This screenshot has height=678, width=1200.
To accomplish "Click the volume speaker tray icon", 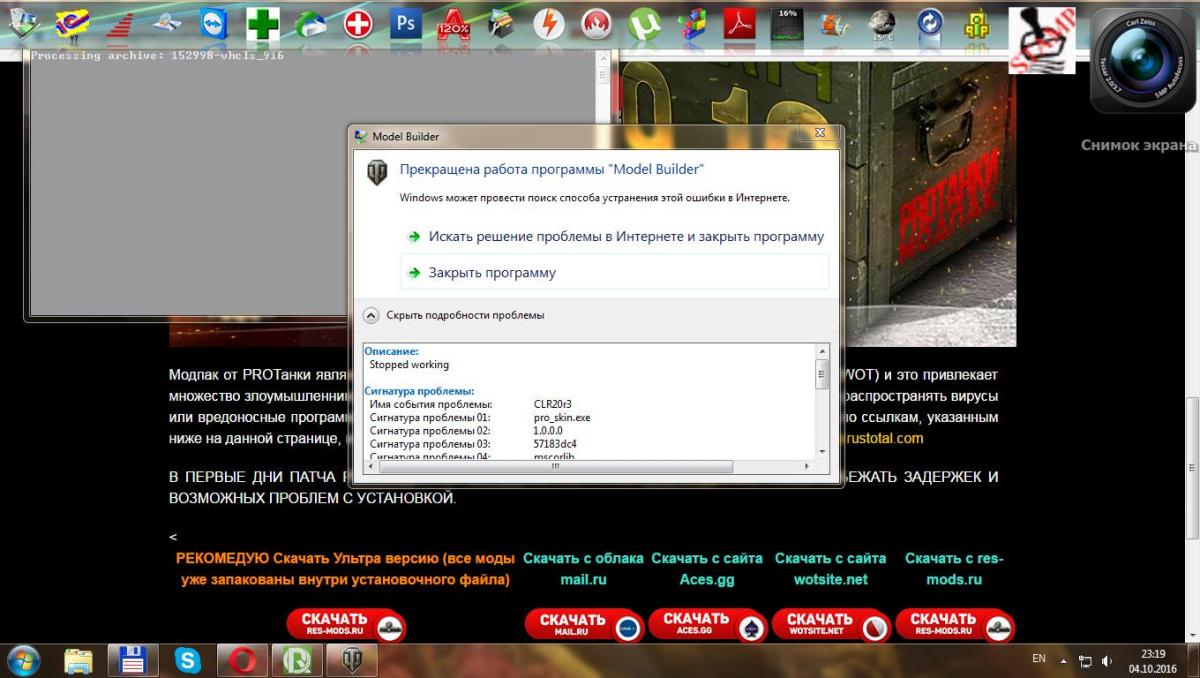I will coord(1107,661).
